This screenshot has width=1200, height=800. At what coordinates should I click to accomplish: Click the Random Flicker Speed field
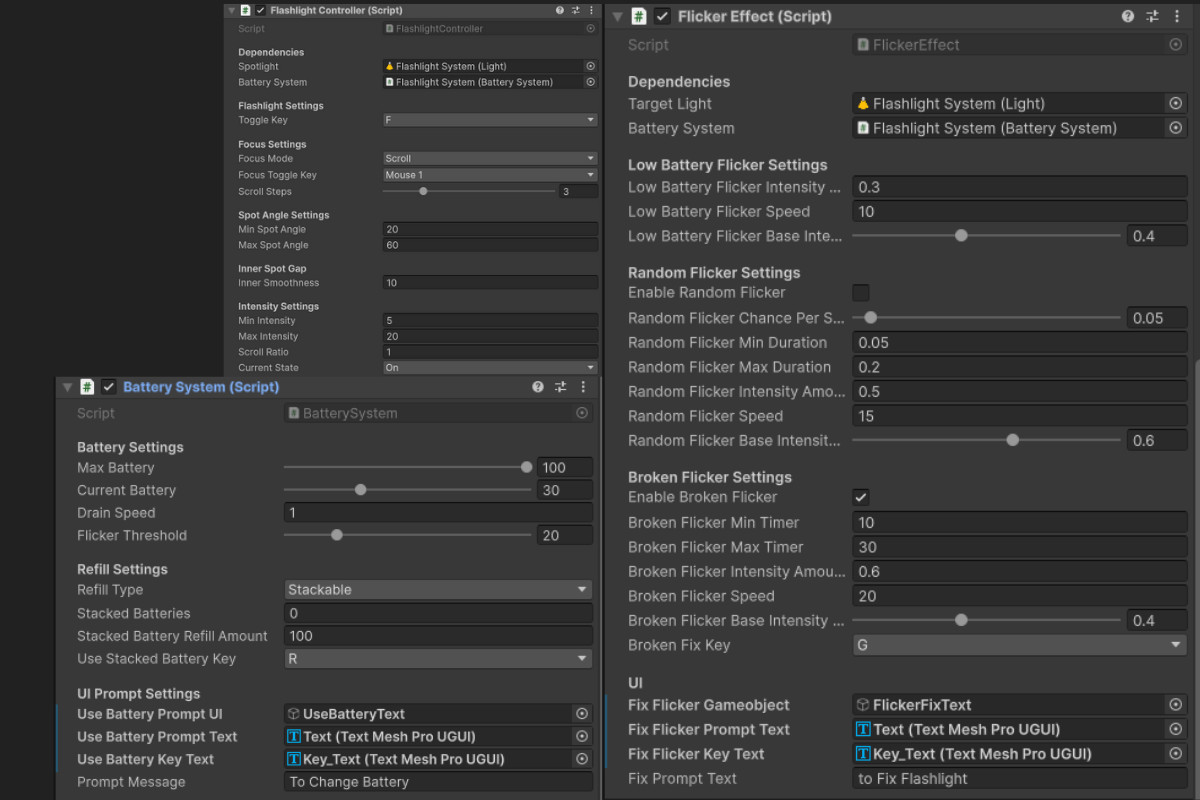point(1020,416)
